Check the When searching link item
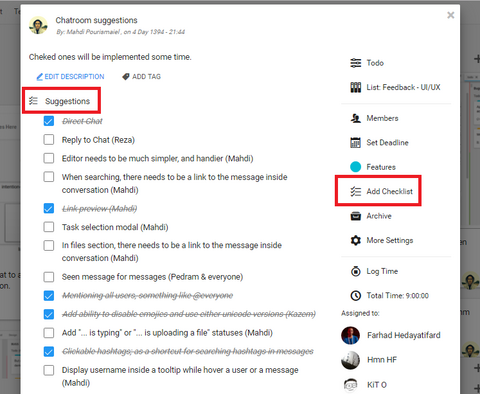Viewport: 480px width, 394px height. [x=49, y=177]
